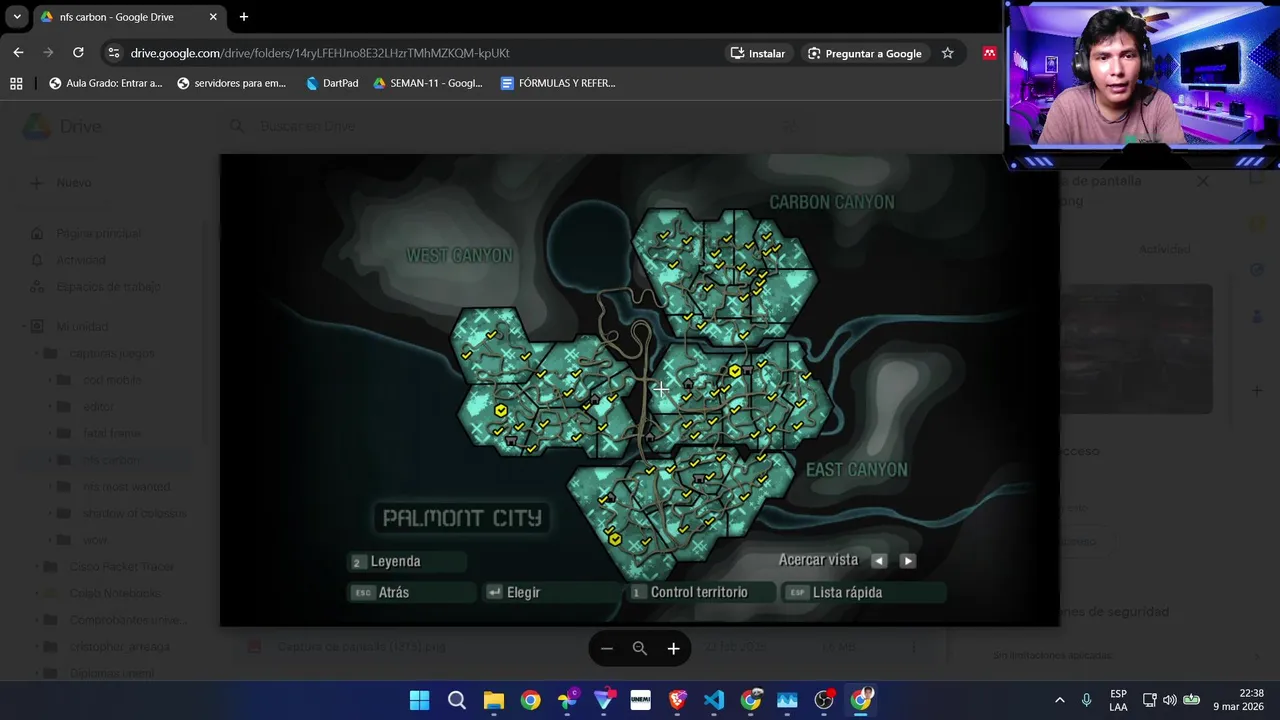Go back one page in Chrome
The width and height of the screenshot is (1280, 720).
pyautogui.click(x=18, y=53)
